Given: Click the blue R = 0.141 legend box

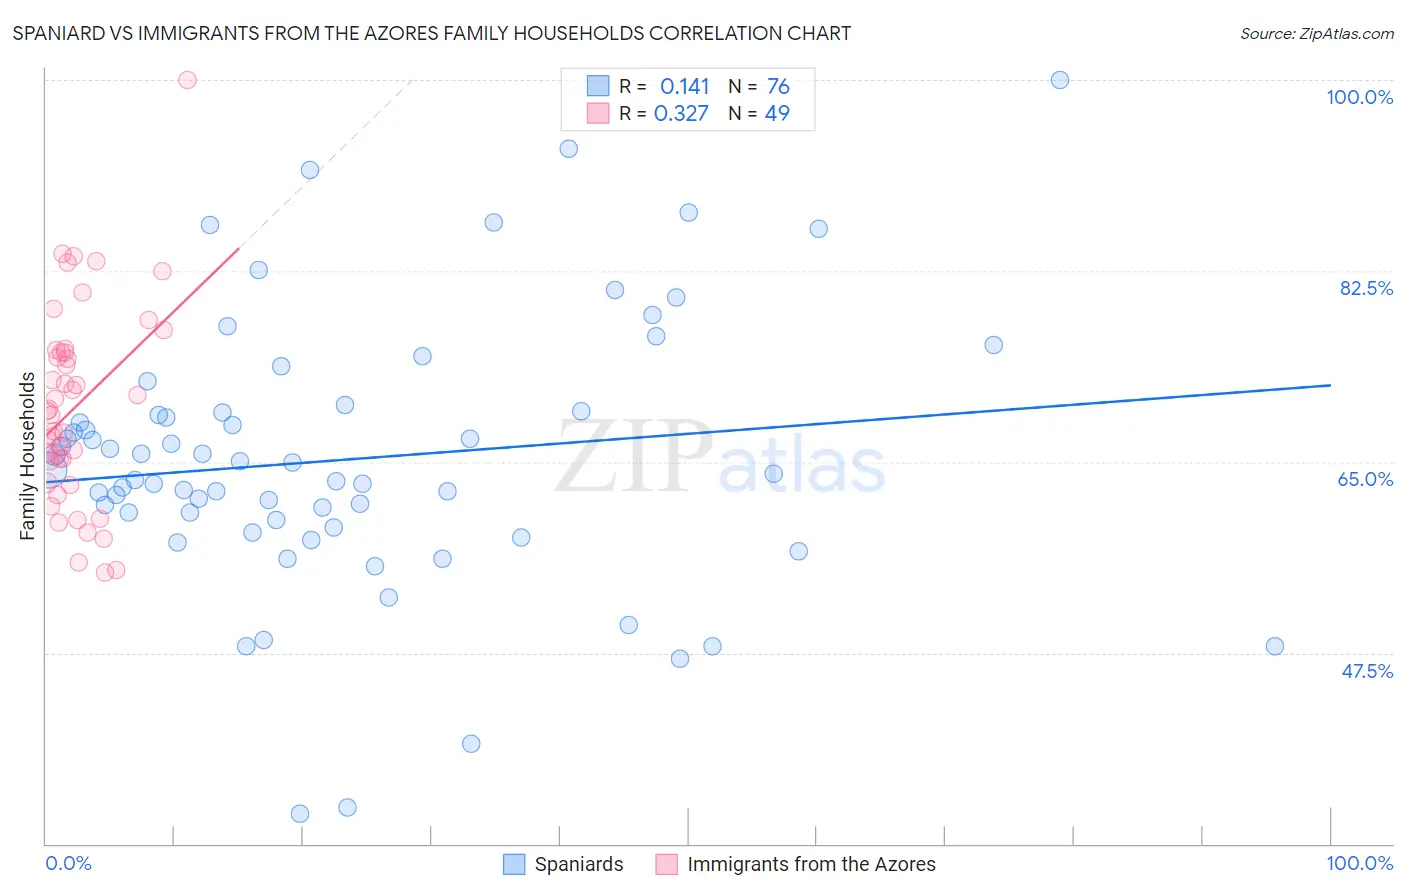Looking at the screenshot, I should pyautogui.click(x=598, y=86).
